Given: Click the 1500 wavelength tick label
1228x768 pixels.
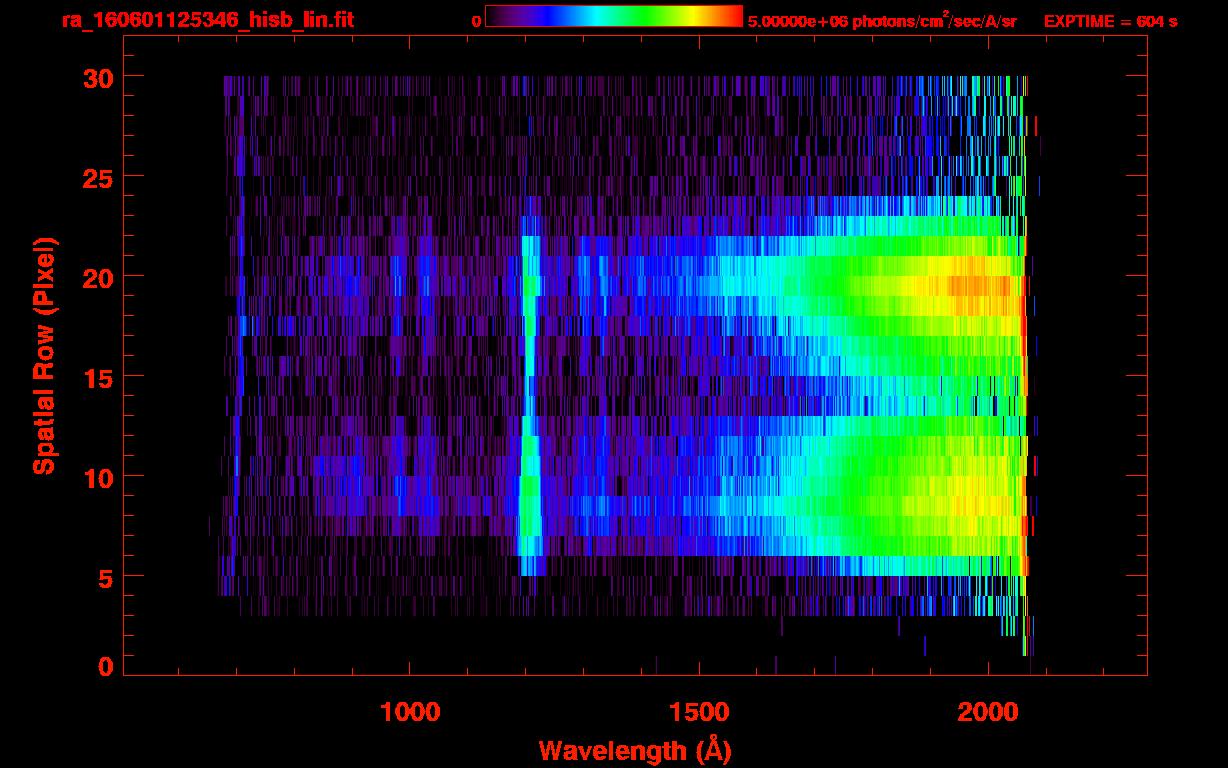Looking at the screenshot, I should [699, 712].
